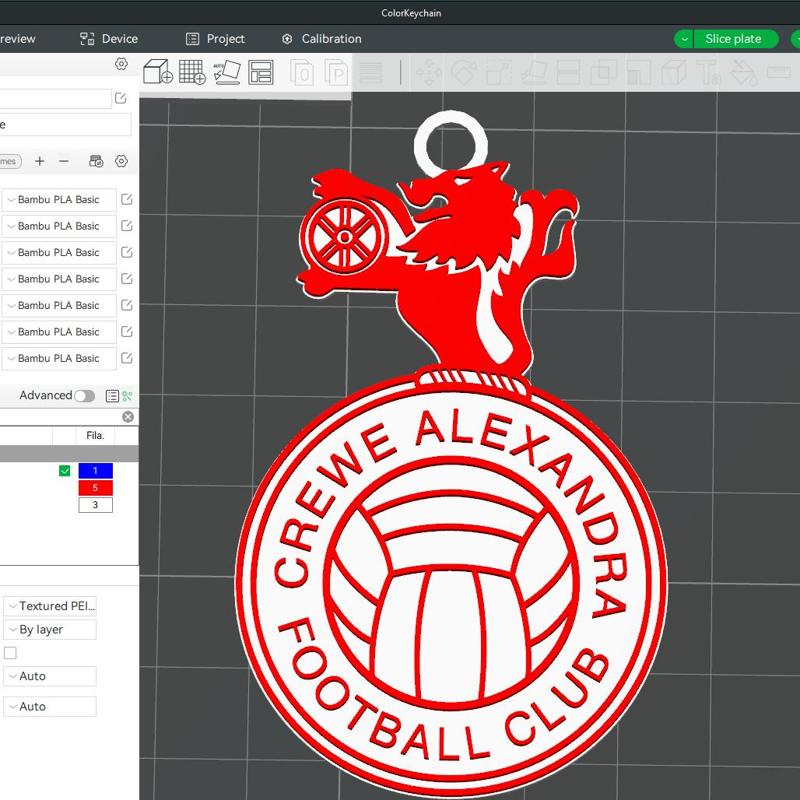Switch to the Preview tab
Viewport: 800px width, 800px height.
[17, 39]
